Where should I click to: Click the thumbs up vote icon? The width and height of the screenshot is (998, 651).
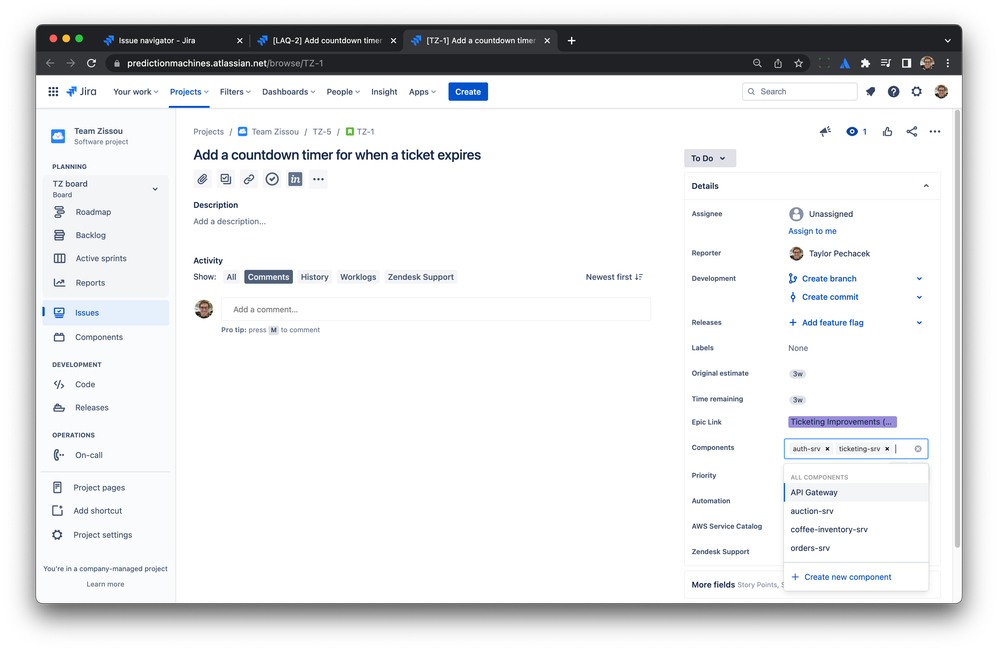click(x=887, y=132)
